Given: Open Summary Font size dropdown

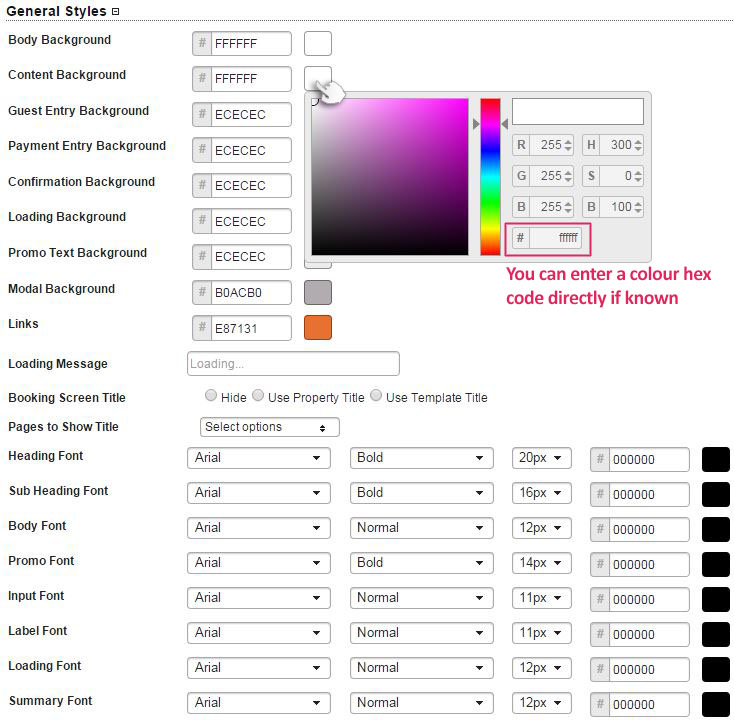Looking at the screenshot, I should tap(542, 703).
